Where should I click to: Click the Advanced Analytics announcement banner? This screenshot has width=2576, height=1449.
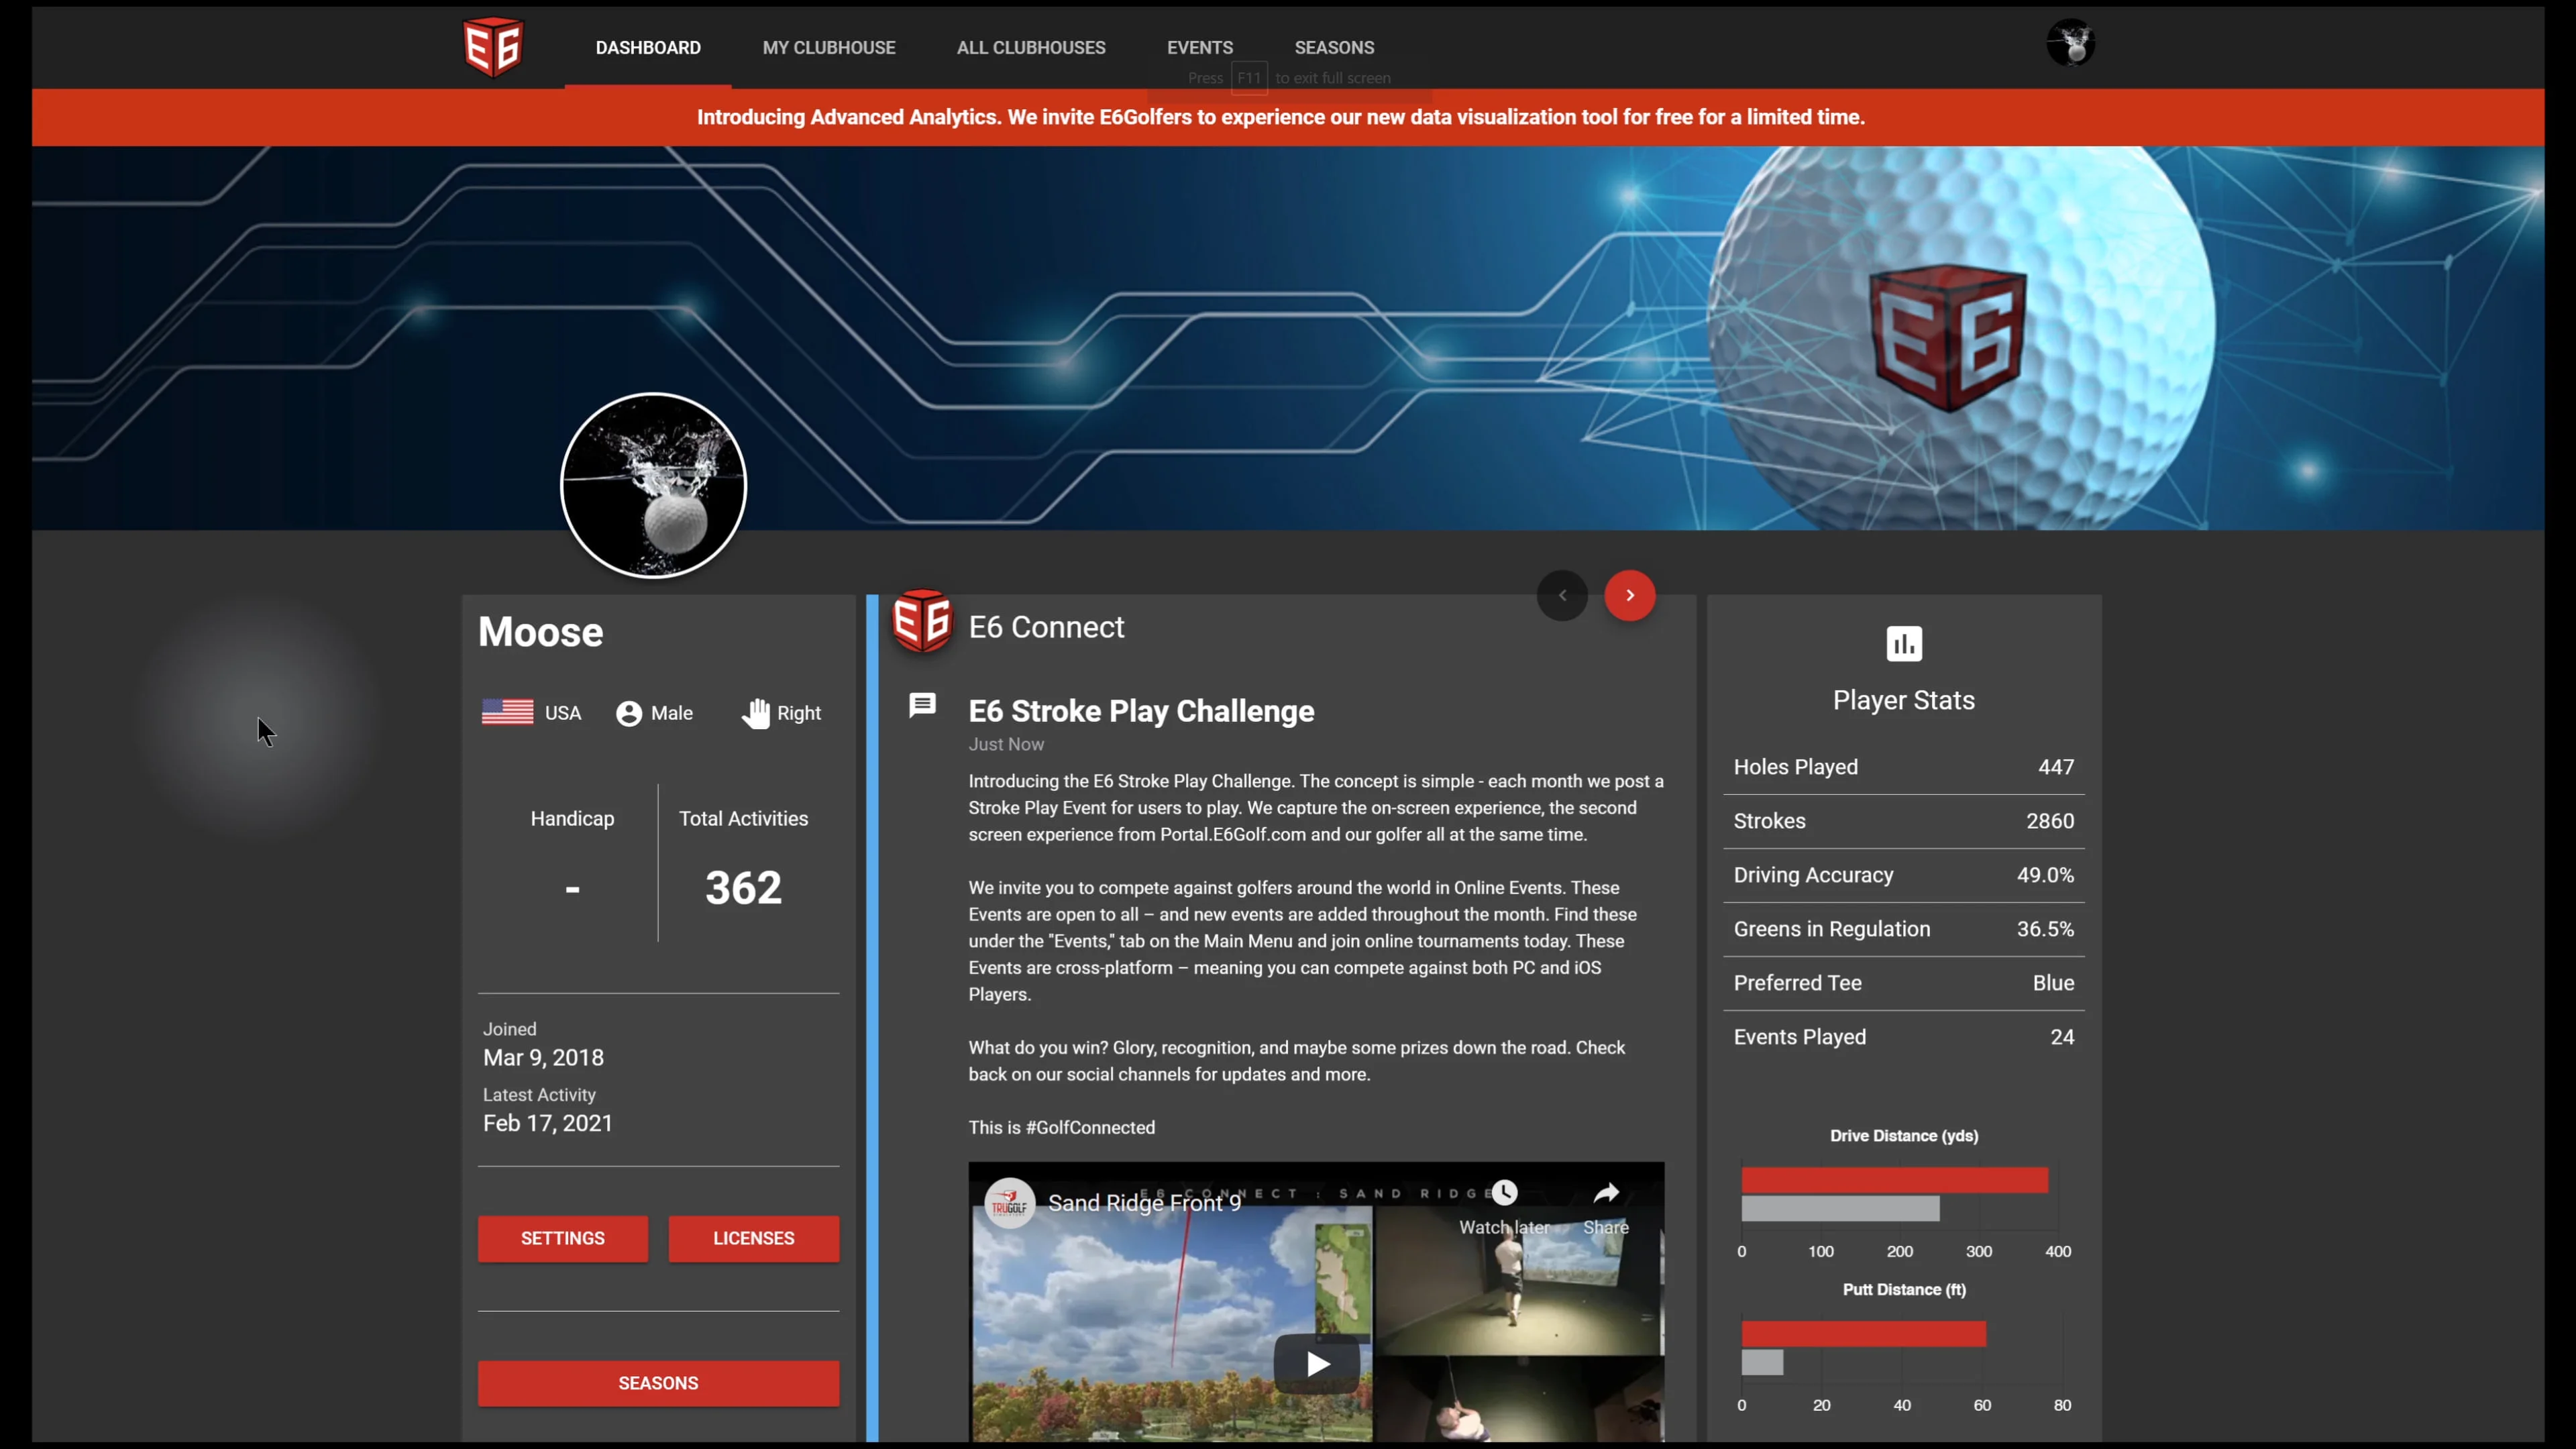pos(1288,117)
